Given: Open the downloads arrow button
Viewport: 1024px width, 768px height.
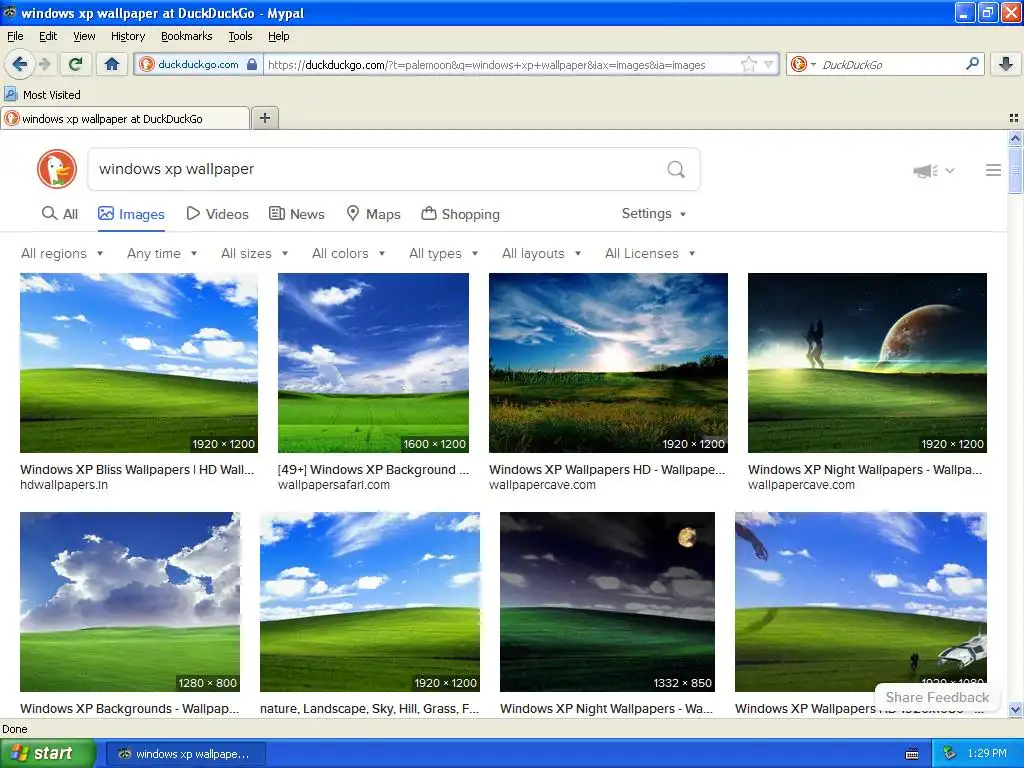Looking at the screenshot, I should (x=1006, y=64).
